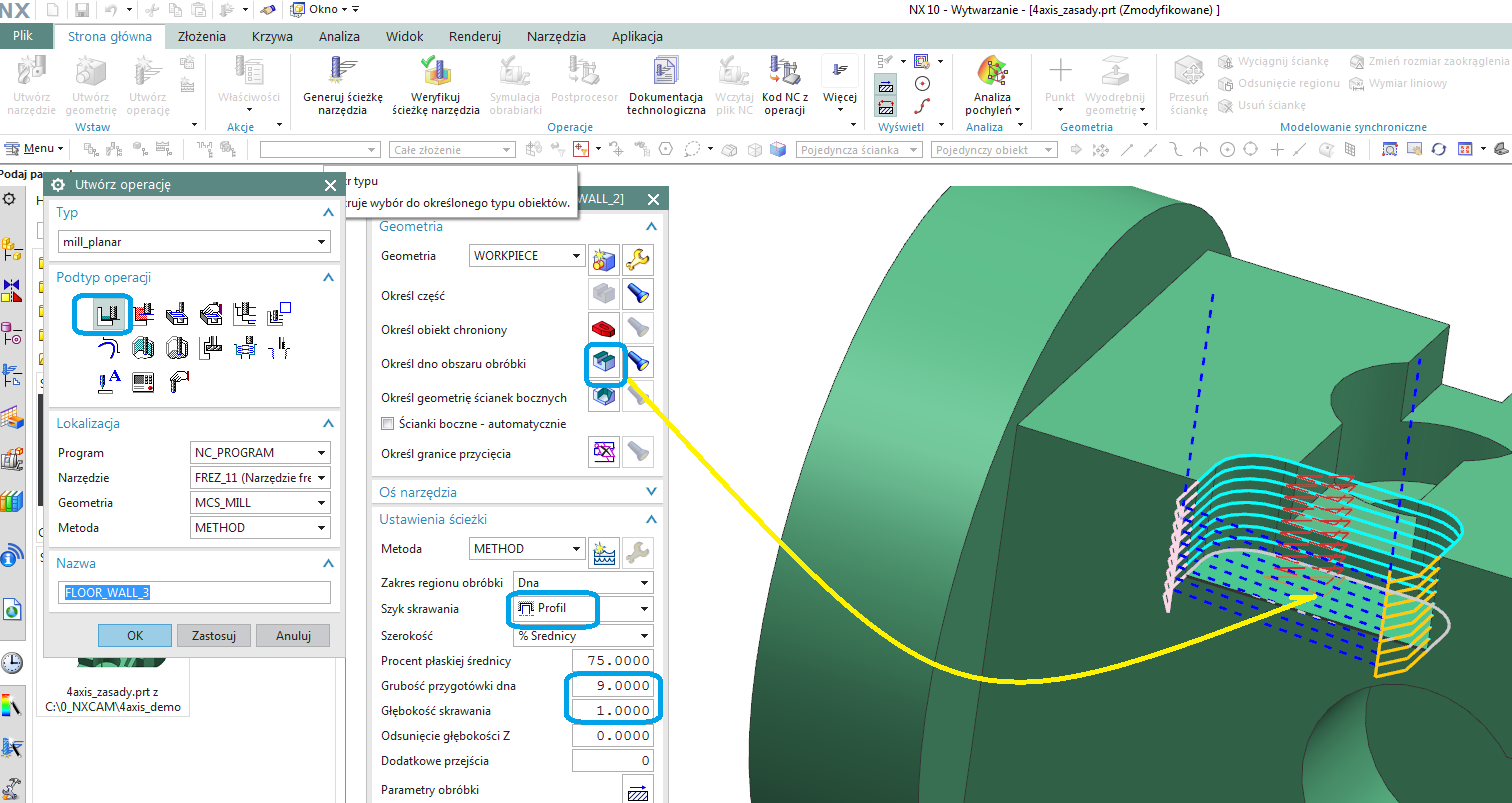The height and width of the screenshot is (803, 1512).
Task: Click the Więcej button
Action: 839,82
